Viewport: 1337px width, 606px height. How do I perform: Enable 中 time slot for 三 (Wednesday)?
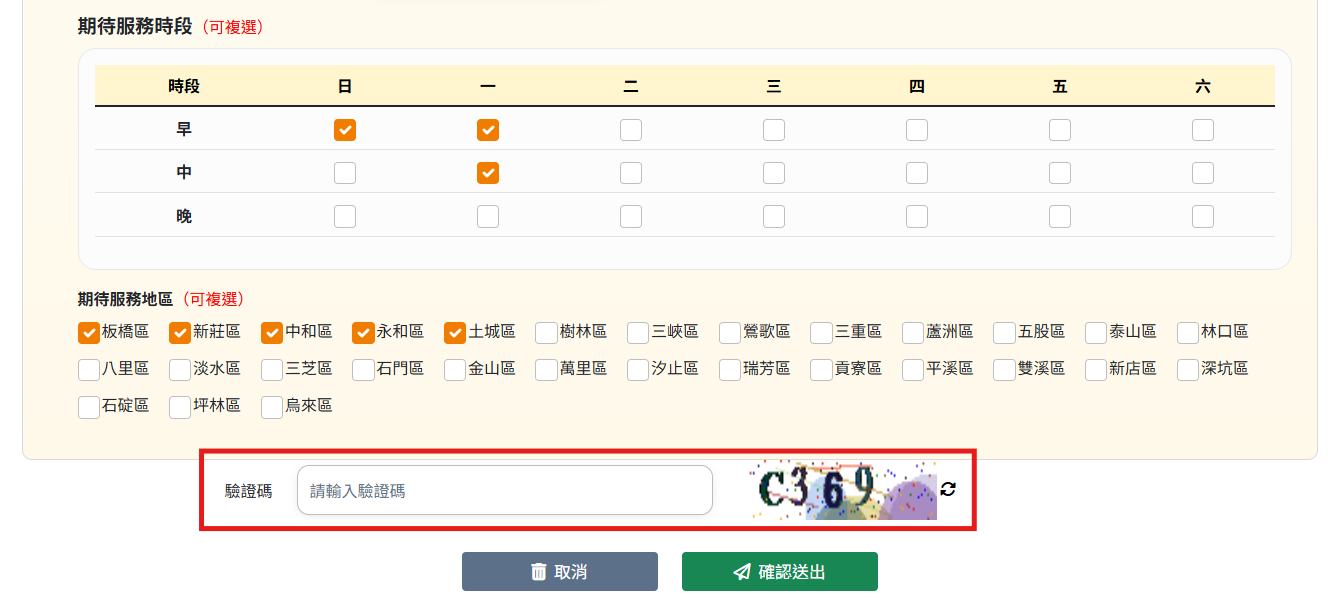click(774, 172)
